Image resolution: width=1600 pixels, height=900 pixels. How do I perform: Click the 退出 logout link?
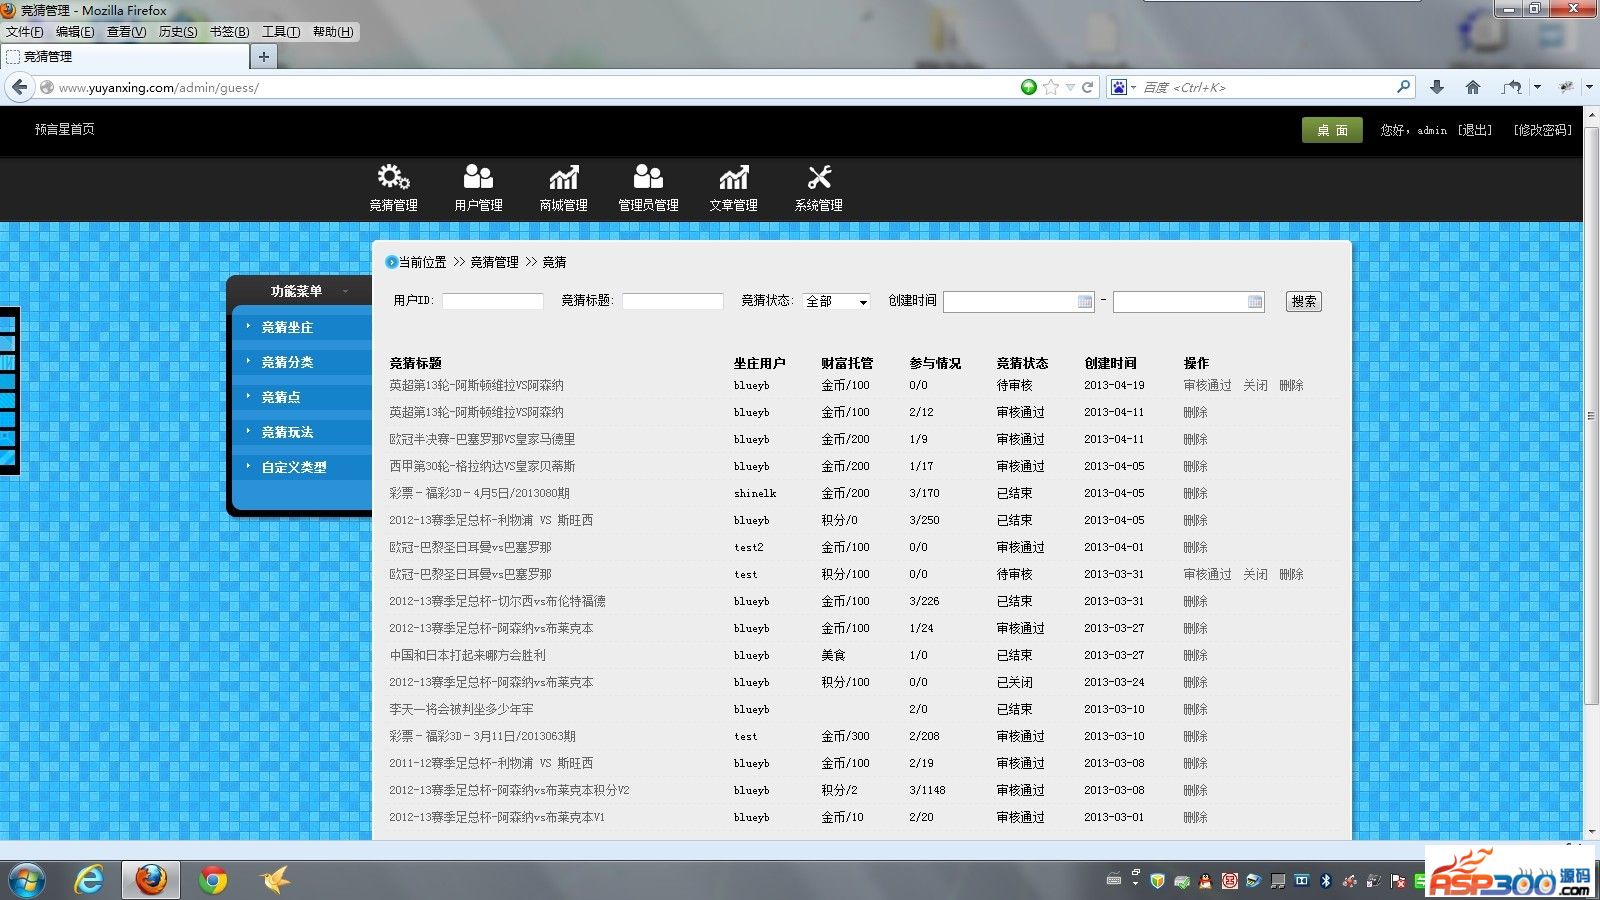pos(1474,130)
